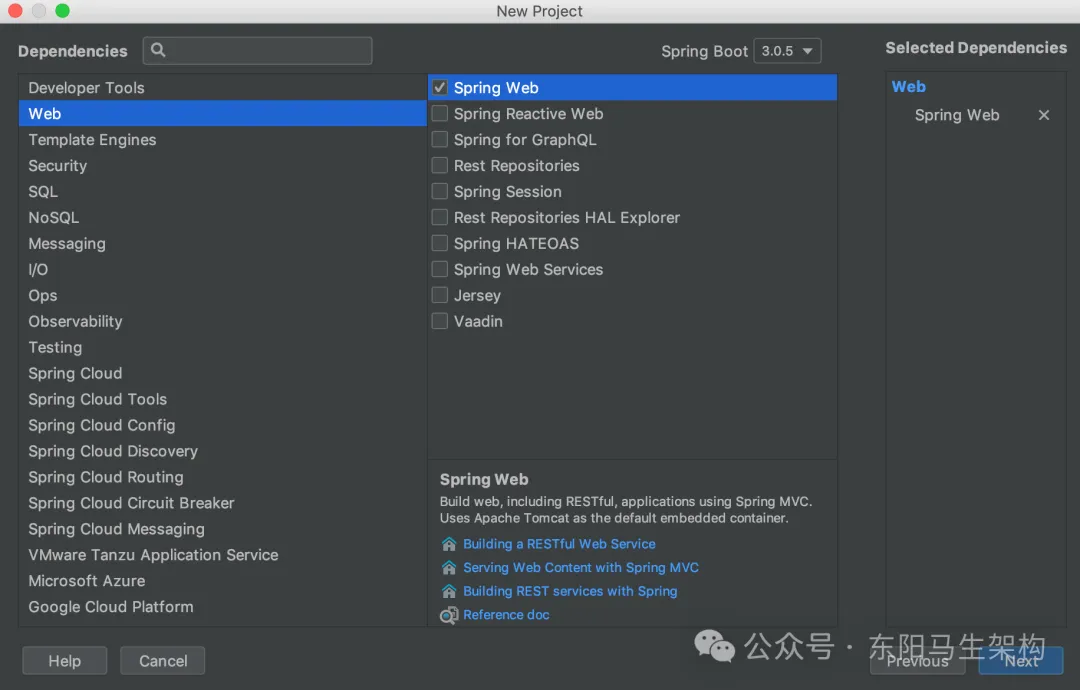Select the Security category
Screen dimensions: 1080x690
[x=58, y=166]
